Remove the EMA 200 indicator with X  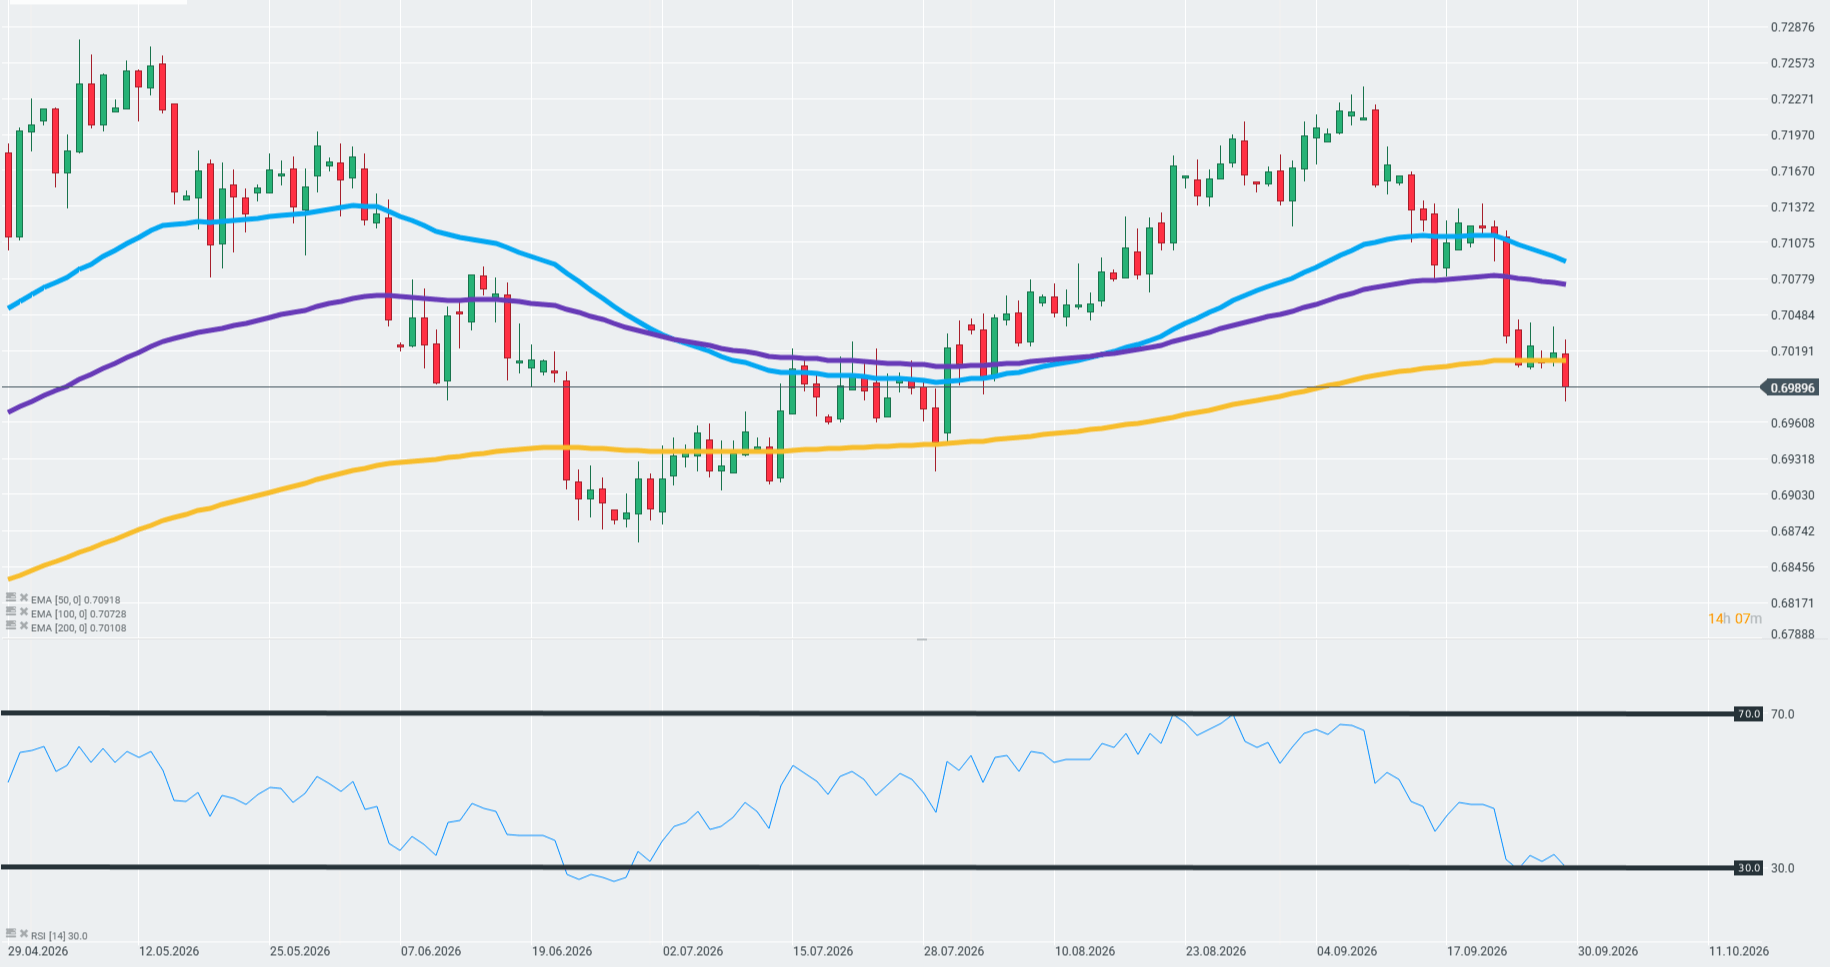tap(24, 626)
